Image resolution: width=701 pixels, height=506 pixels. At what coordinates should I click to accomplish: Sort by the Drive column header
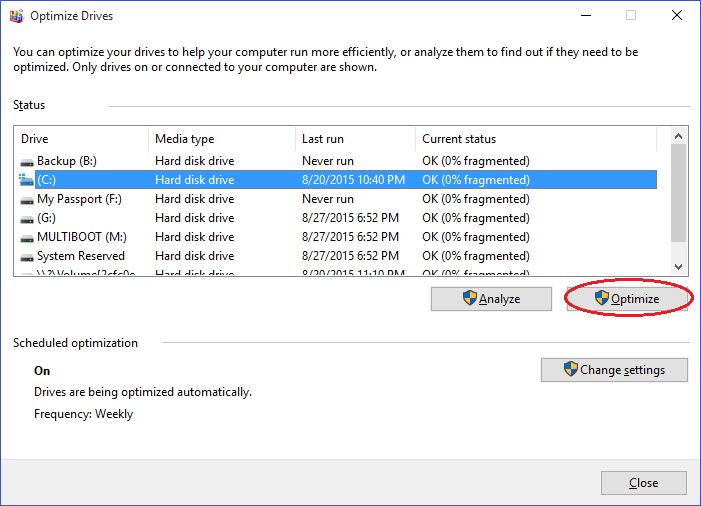click(x=81, y=139)
